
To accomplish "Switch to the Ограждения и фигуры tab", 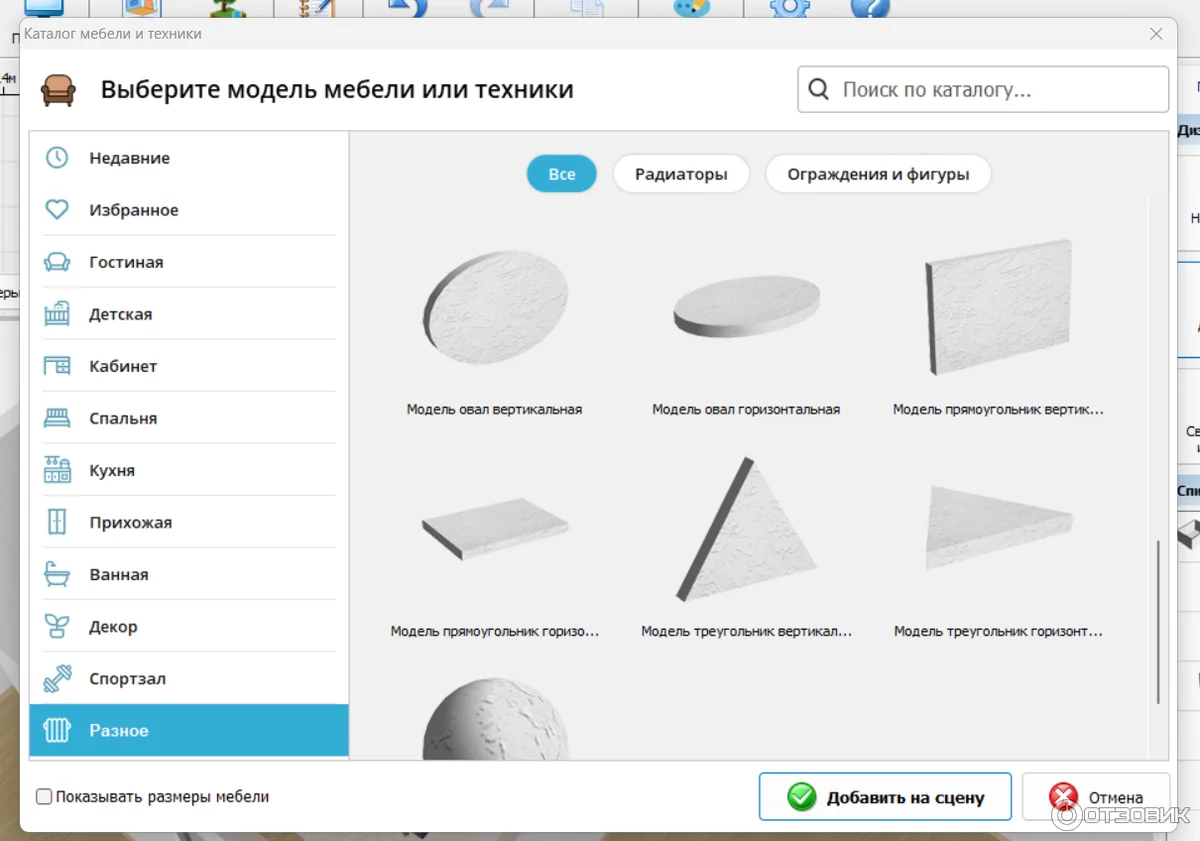I will [x=878, y=174].
